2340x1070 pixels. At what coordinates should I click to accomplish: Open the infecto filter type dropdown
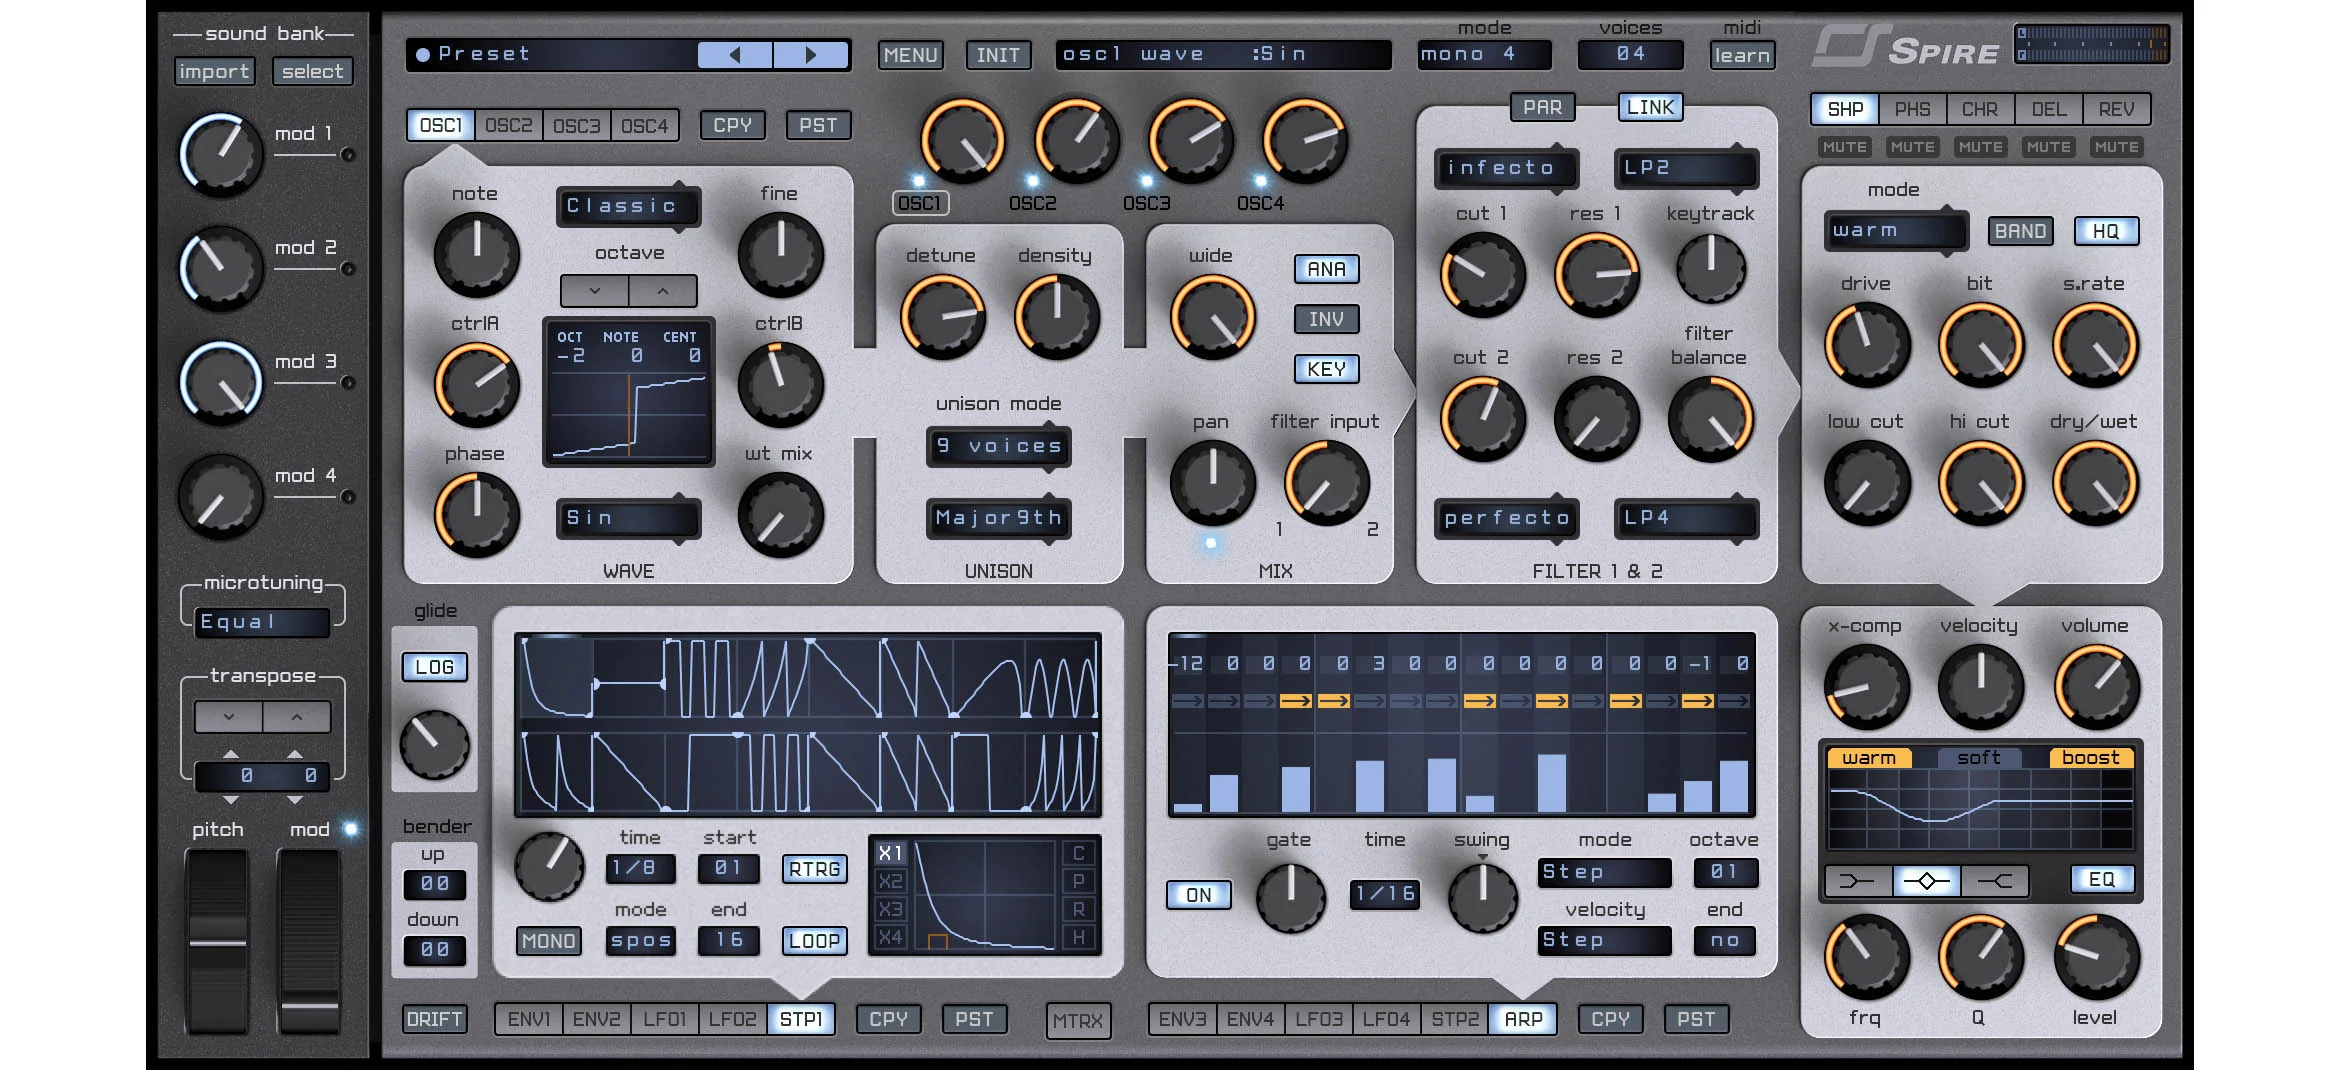pos(1506,168)
